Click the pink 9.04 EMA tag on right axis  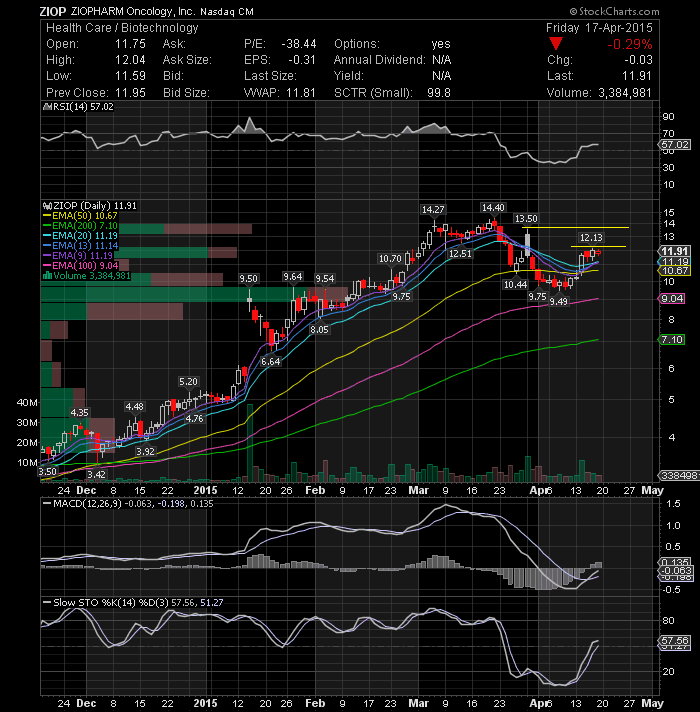[x=672, y=298]
